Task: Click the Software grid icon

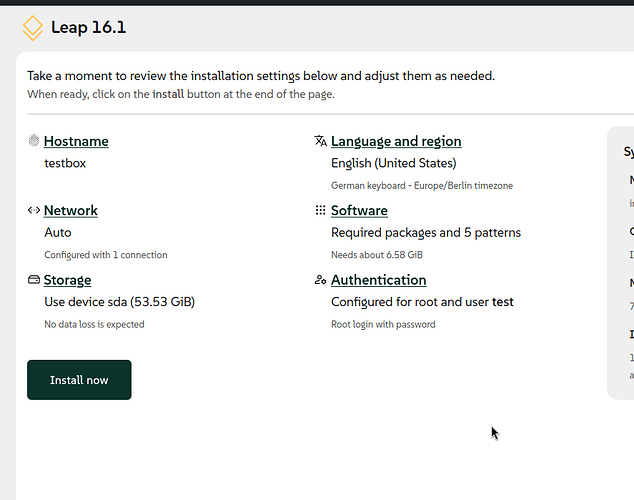Action: click(321, 210)
